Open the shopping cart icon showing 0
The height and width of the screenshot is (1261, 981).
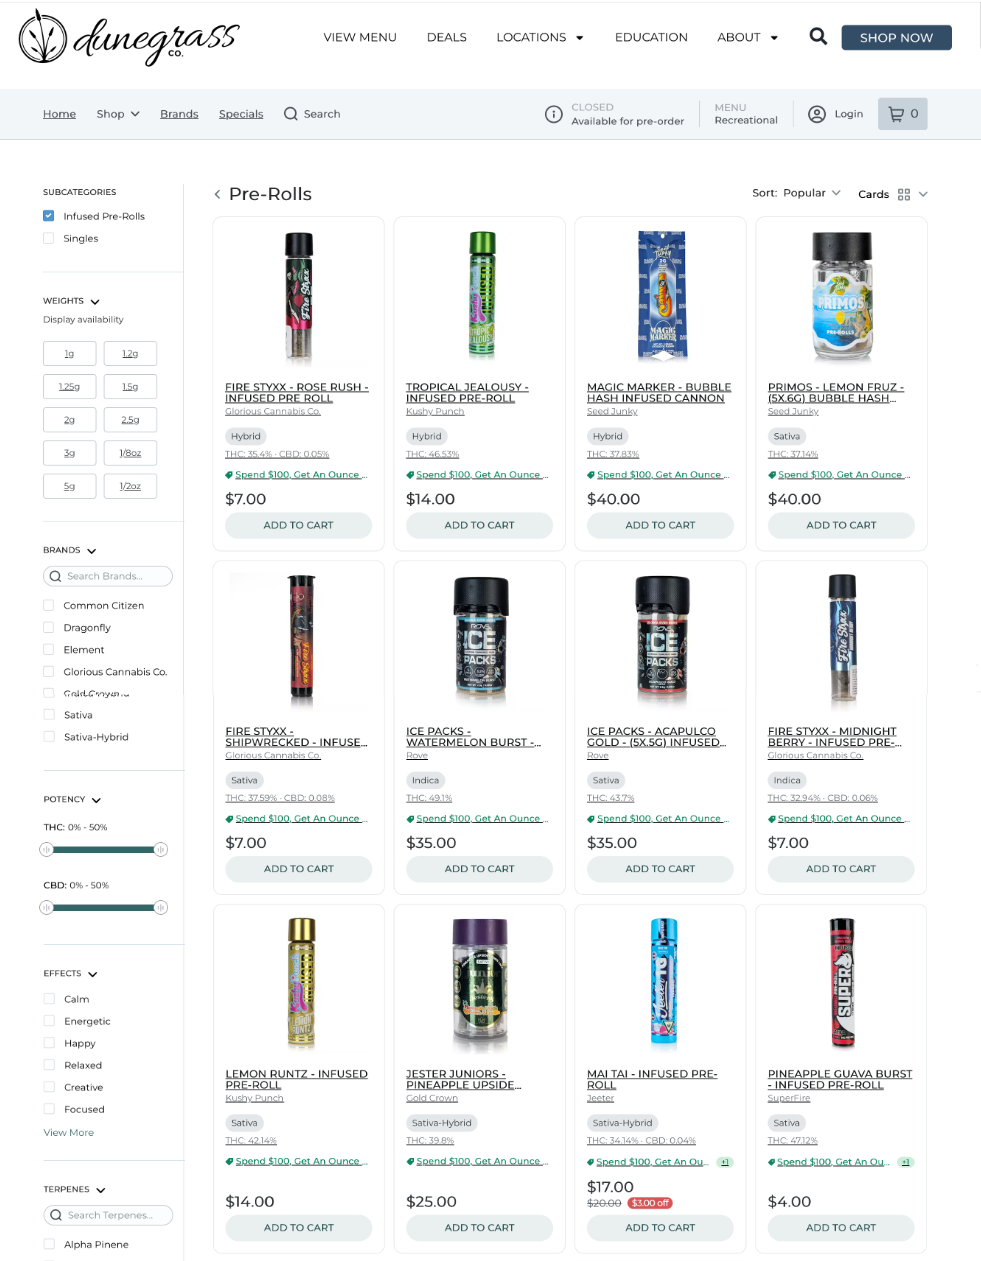tap(903, 114)
